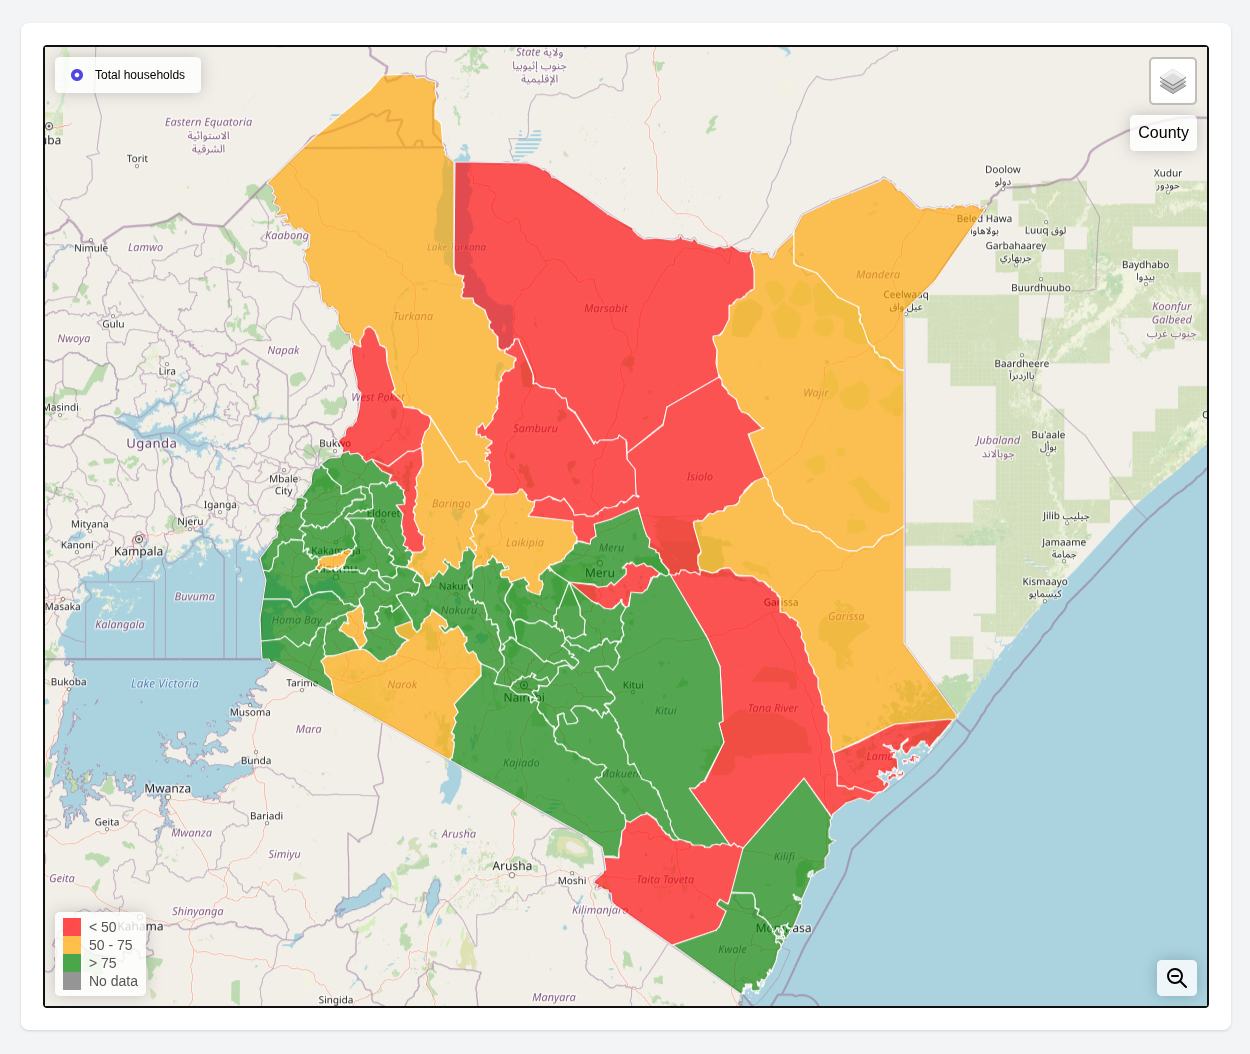Click the green '> 75' legend swatch
This screenshot has height=1054, width=1250.
tap(72, 963)
